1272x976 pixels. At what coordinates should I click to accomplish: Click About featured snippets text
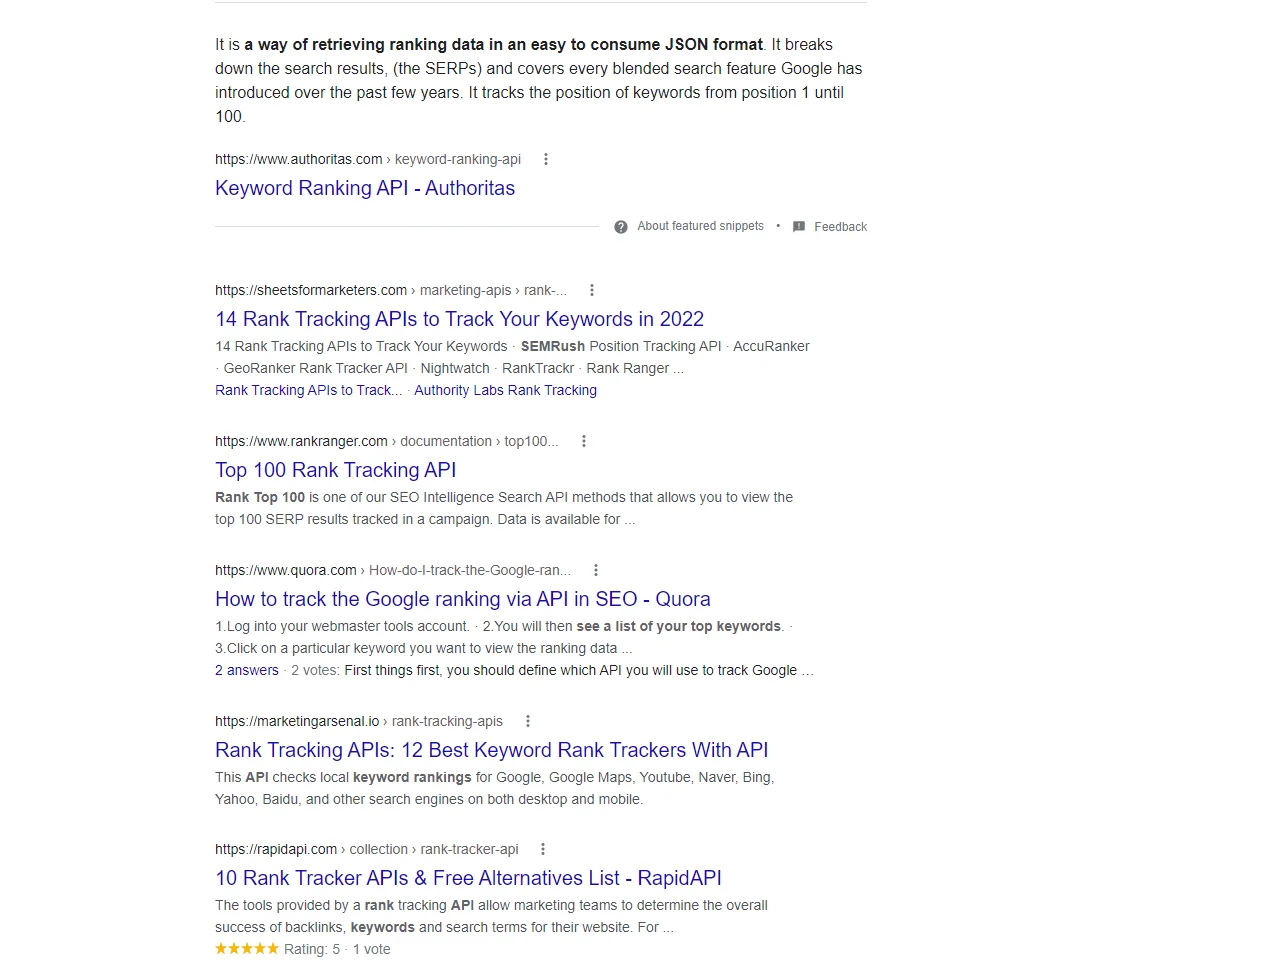point(700,226)
